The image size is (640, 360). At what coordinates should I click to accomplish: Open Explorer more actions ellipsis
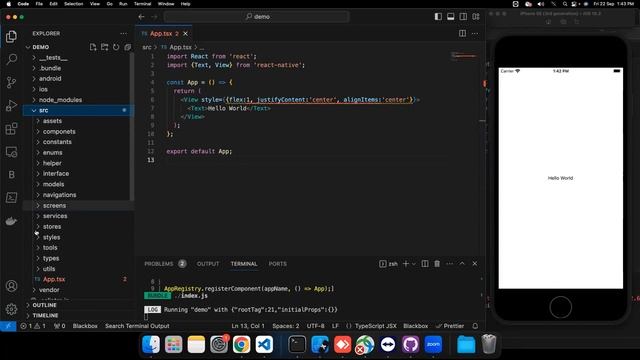[x=124, y=33]
